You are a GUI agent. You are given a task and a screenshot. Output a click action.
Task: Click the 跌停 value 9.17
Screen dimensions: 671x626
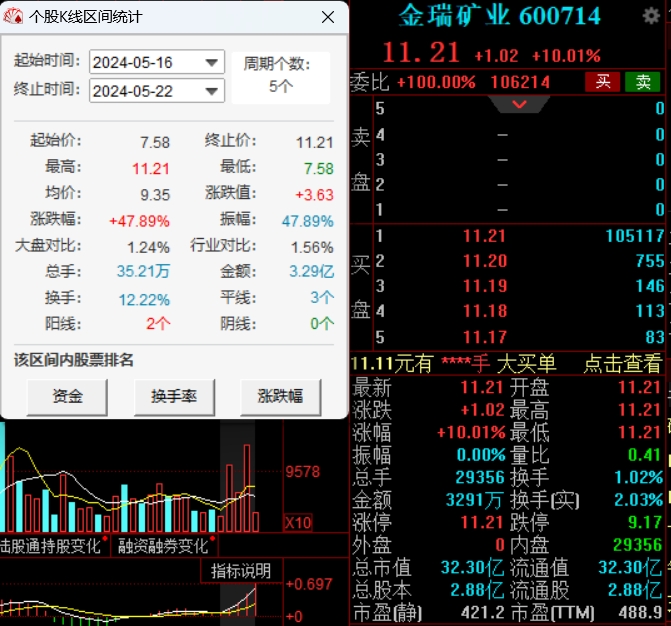click(644, 522)
